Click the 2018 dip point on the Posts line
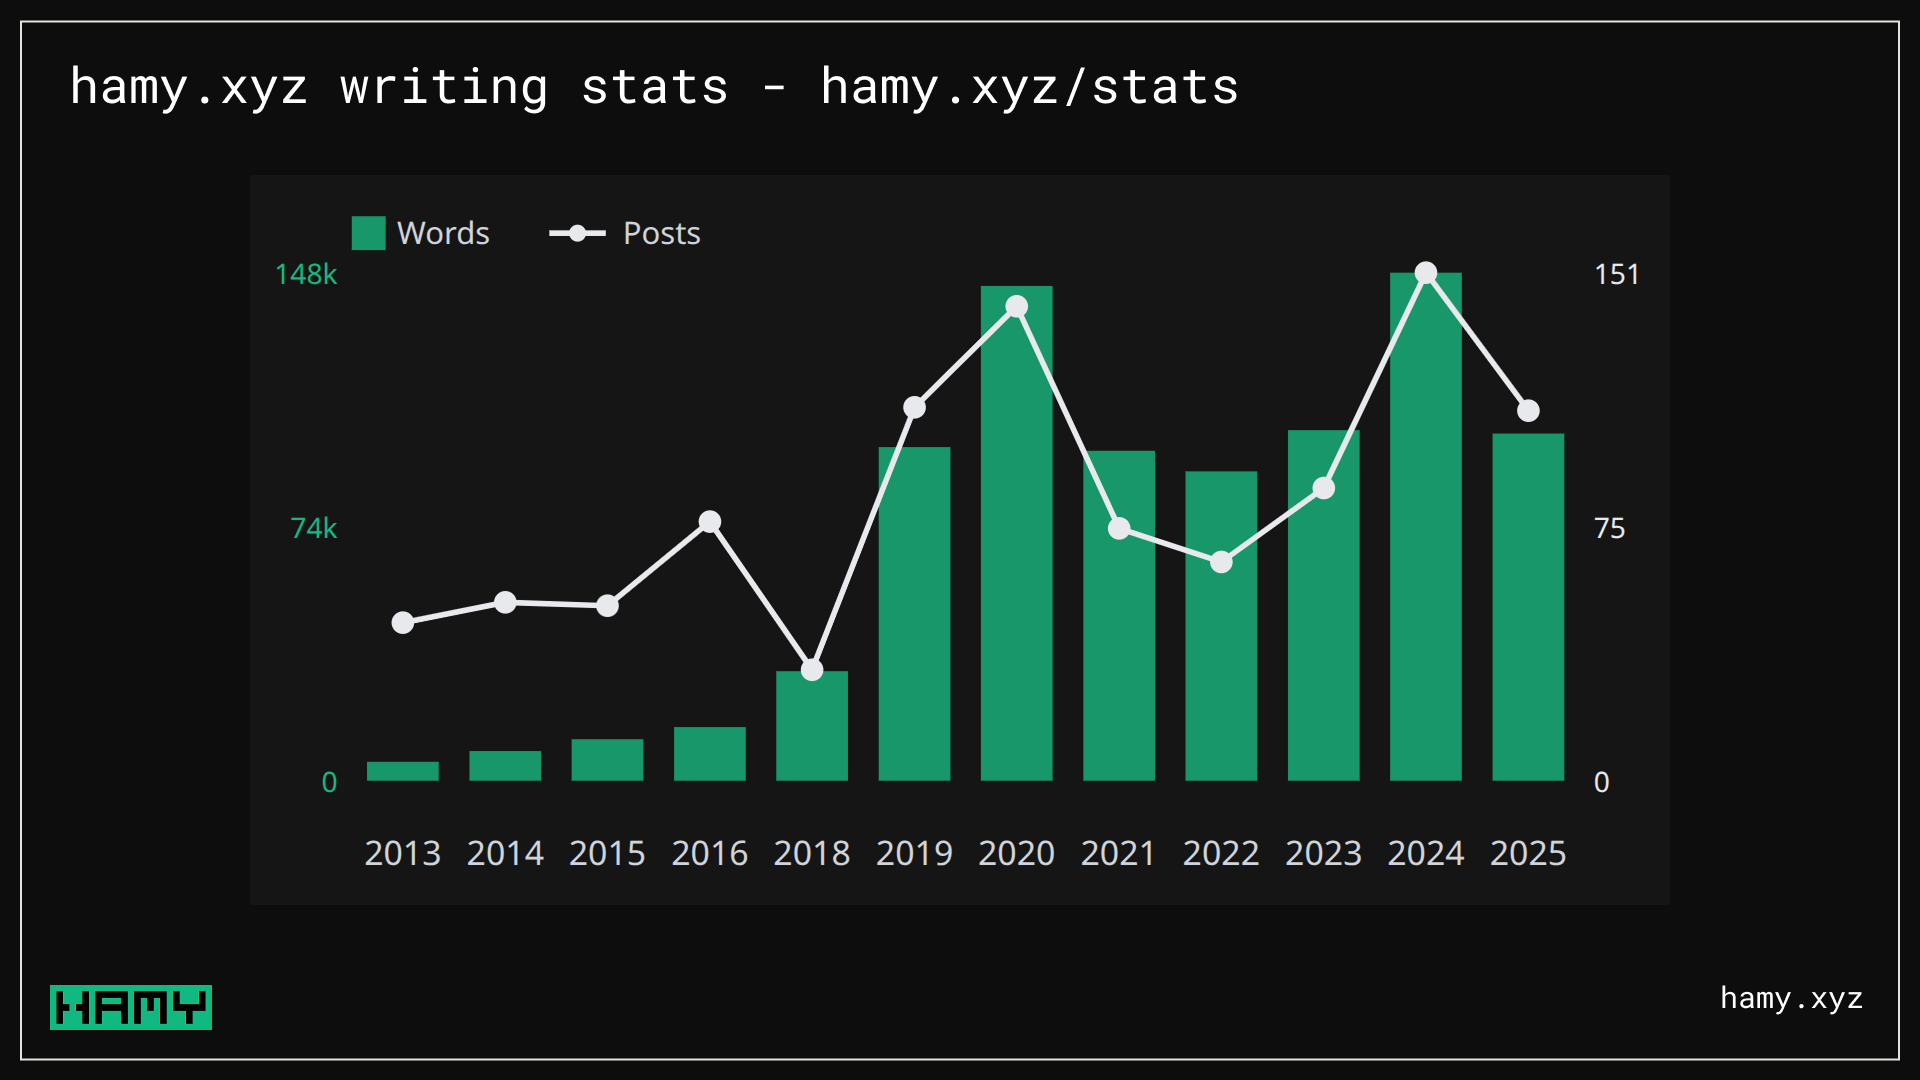1920x1080 pixels. tap(812, 668)
